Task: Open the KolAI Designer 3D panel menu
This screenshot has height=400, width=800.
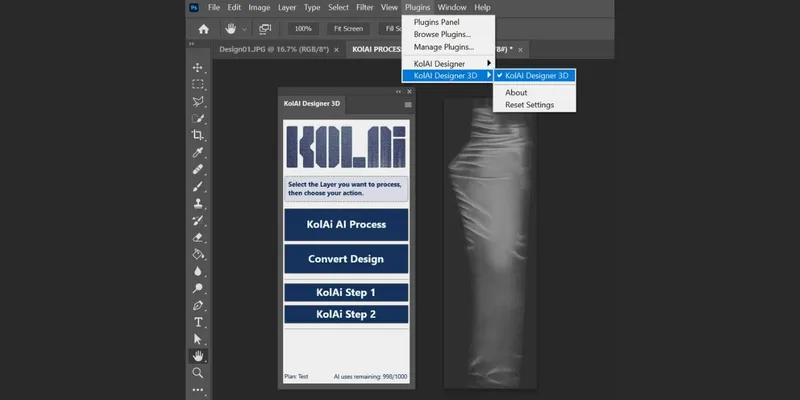Action: (407, 103)
